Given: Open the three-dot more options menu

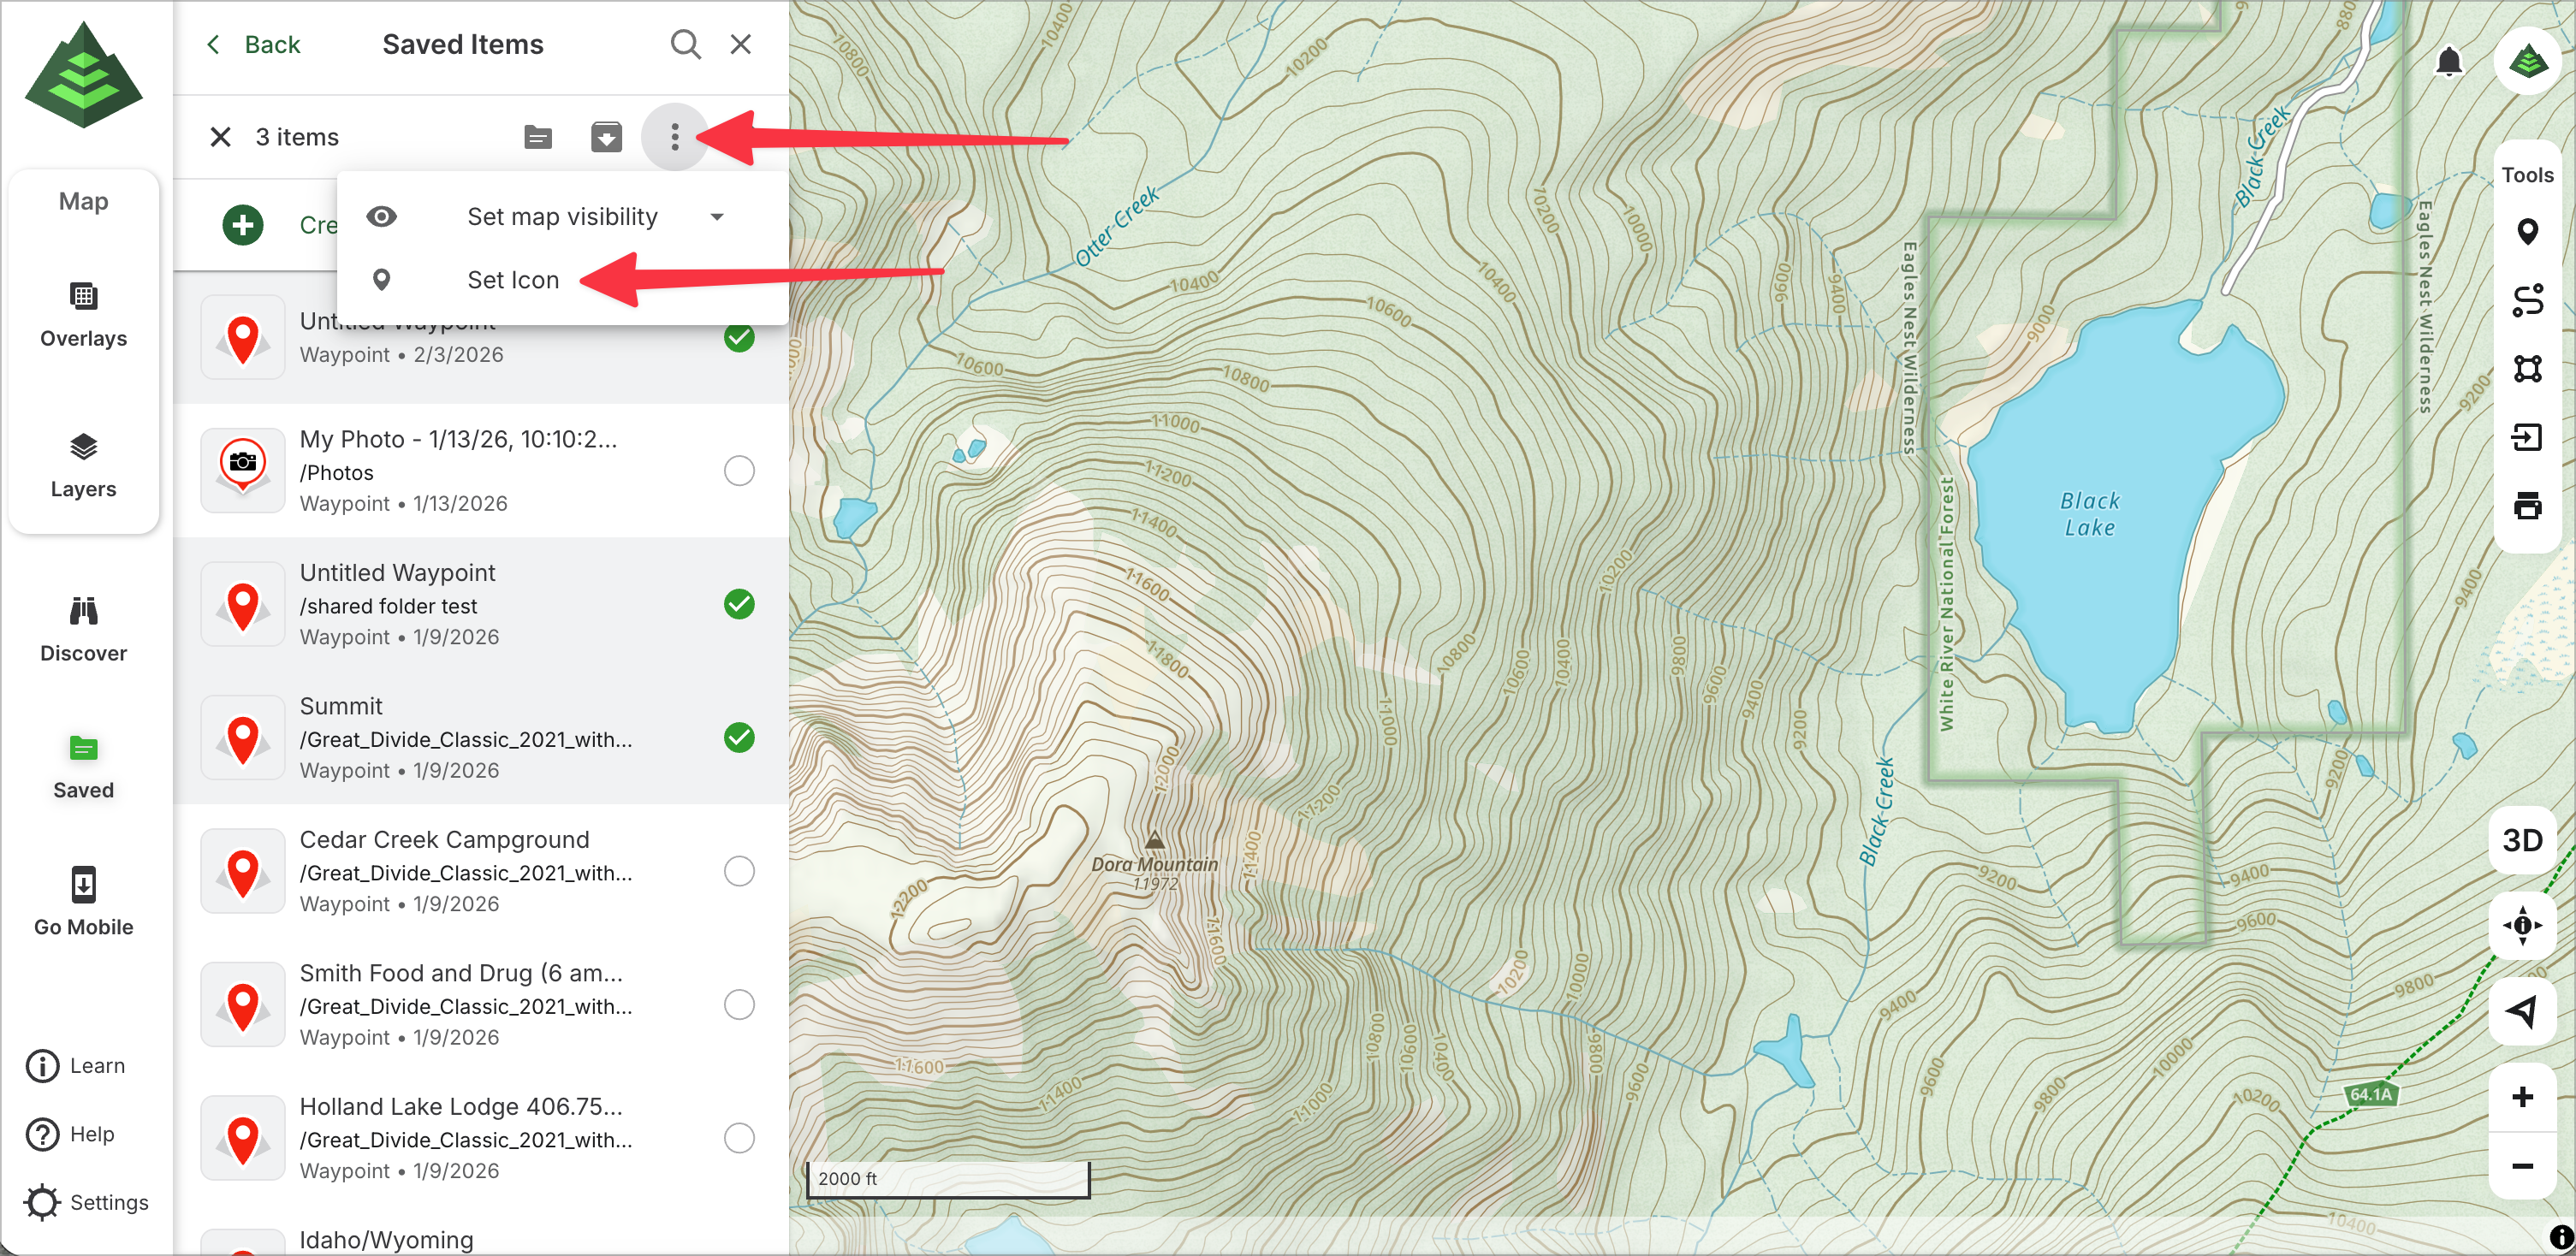Looking at the screenshot, I should (x=675, y=137).
